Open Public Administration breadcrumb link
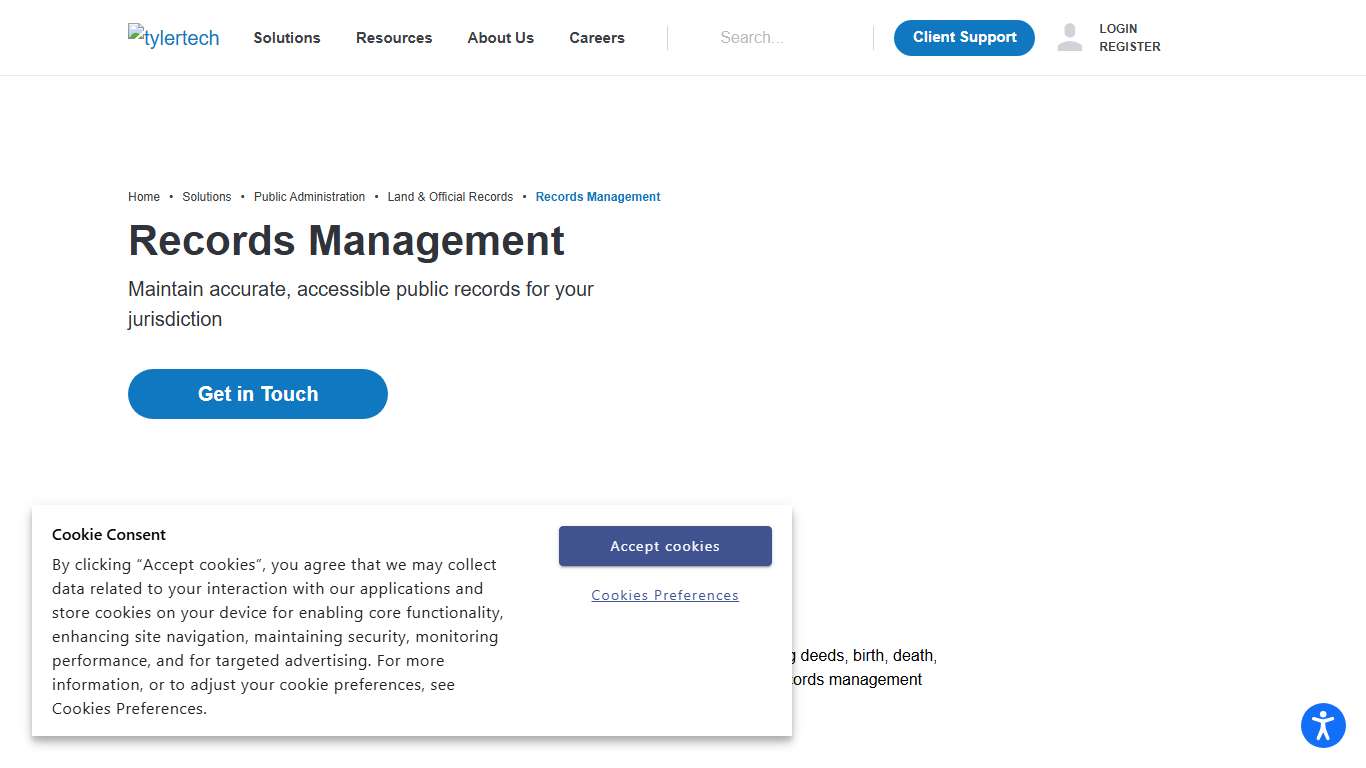1366x768 pixels. pos(309,196)
